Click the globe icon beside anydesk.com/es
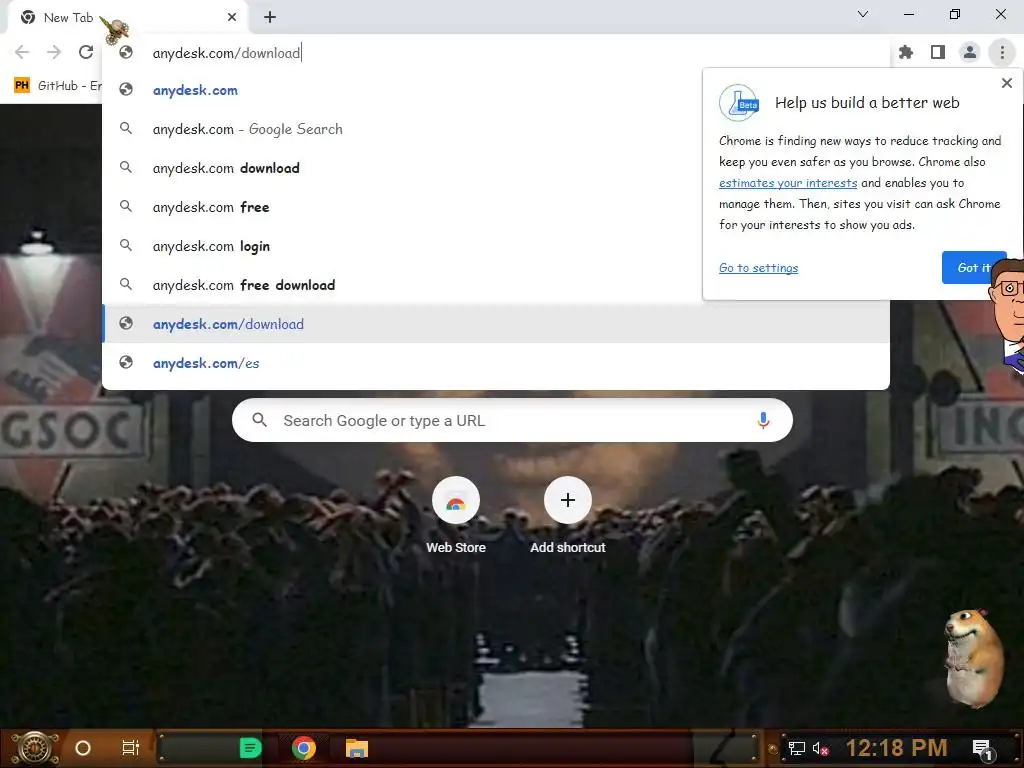This screenshot has height=768, width=1024. (x=126, y=362)
